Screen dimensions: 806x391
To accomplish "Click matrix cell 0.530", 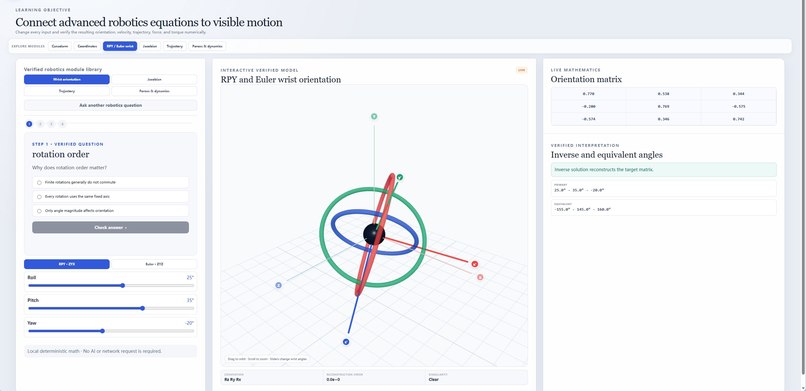I will click(x=664, y=94).
